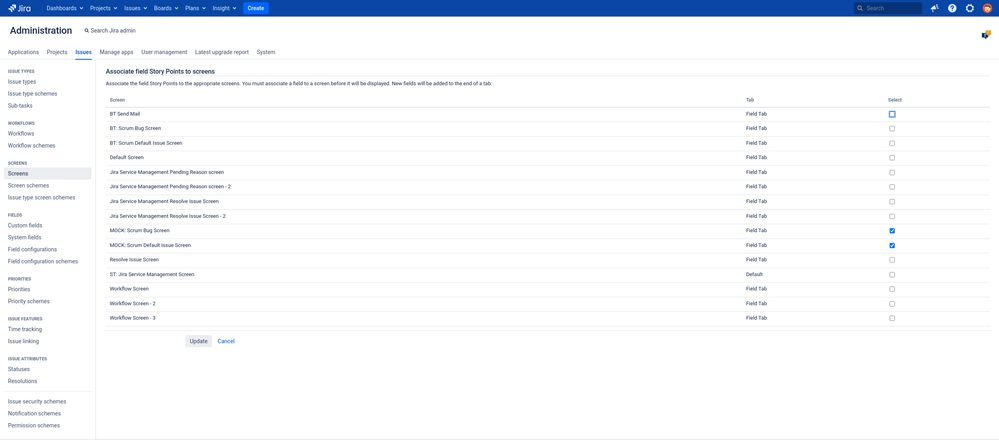
Task: Open Issue type screen schemes
Action: pyautogui.click(x=41, y=197)
